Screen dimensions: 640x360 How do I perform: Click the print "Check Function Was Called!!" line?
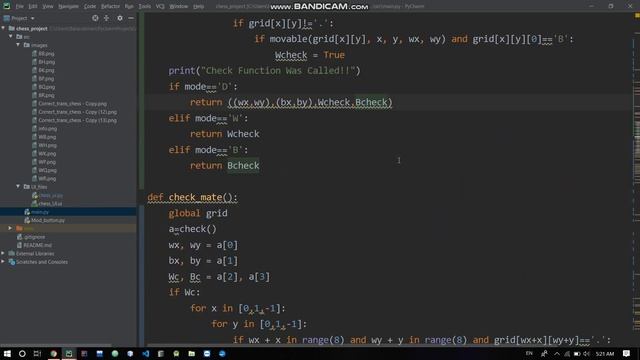[264, 71]
